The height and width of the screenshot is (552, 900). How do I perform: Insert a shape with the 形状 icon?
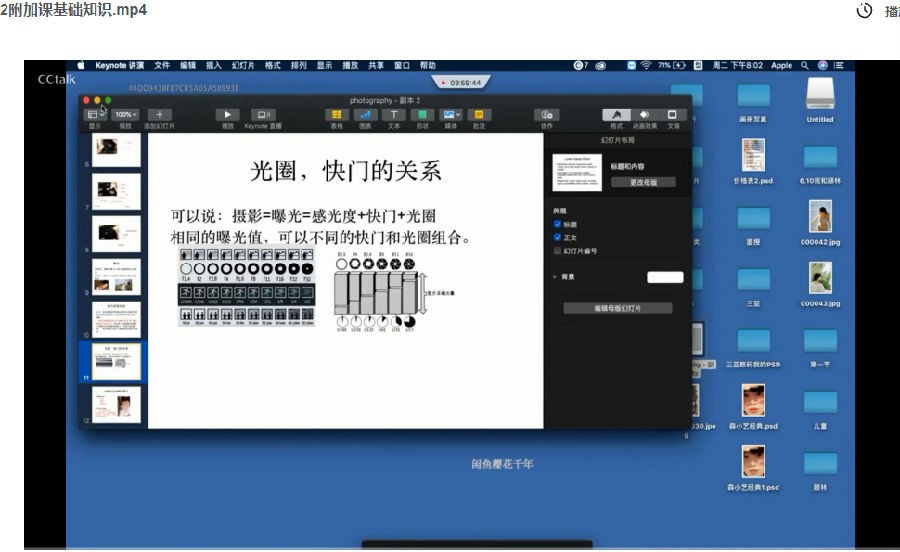pyautogui.click(x=422, y=115)
